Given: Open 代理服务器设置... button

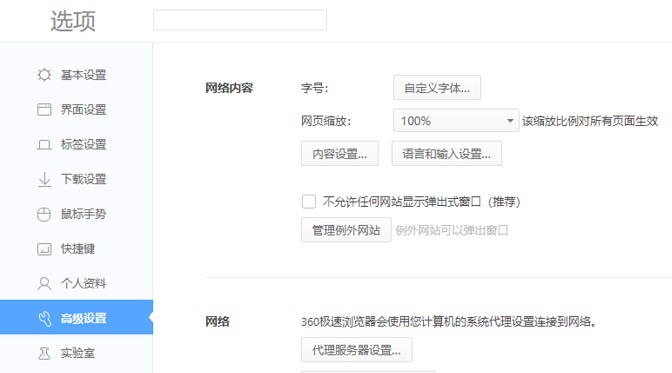Looking at the screenshot, I should coord(357,350).
